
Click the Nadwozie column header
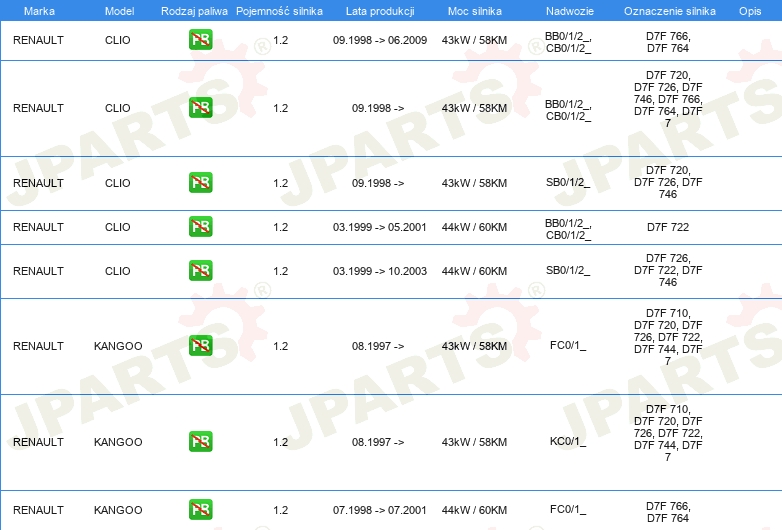tap(570, 11)
